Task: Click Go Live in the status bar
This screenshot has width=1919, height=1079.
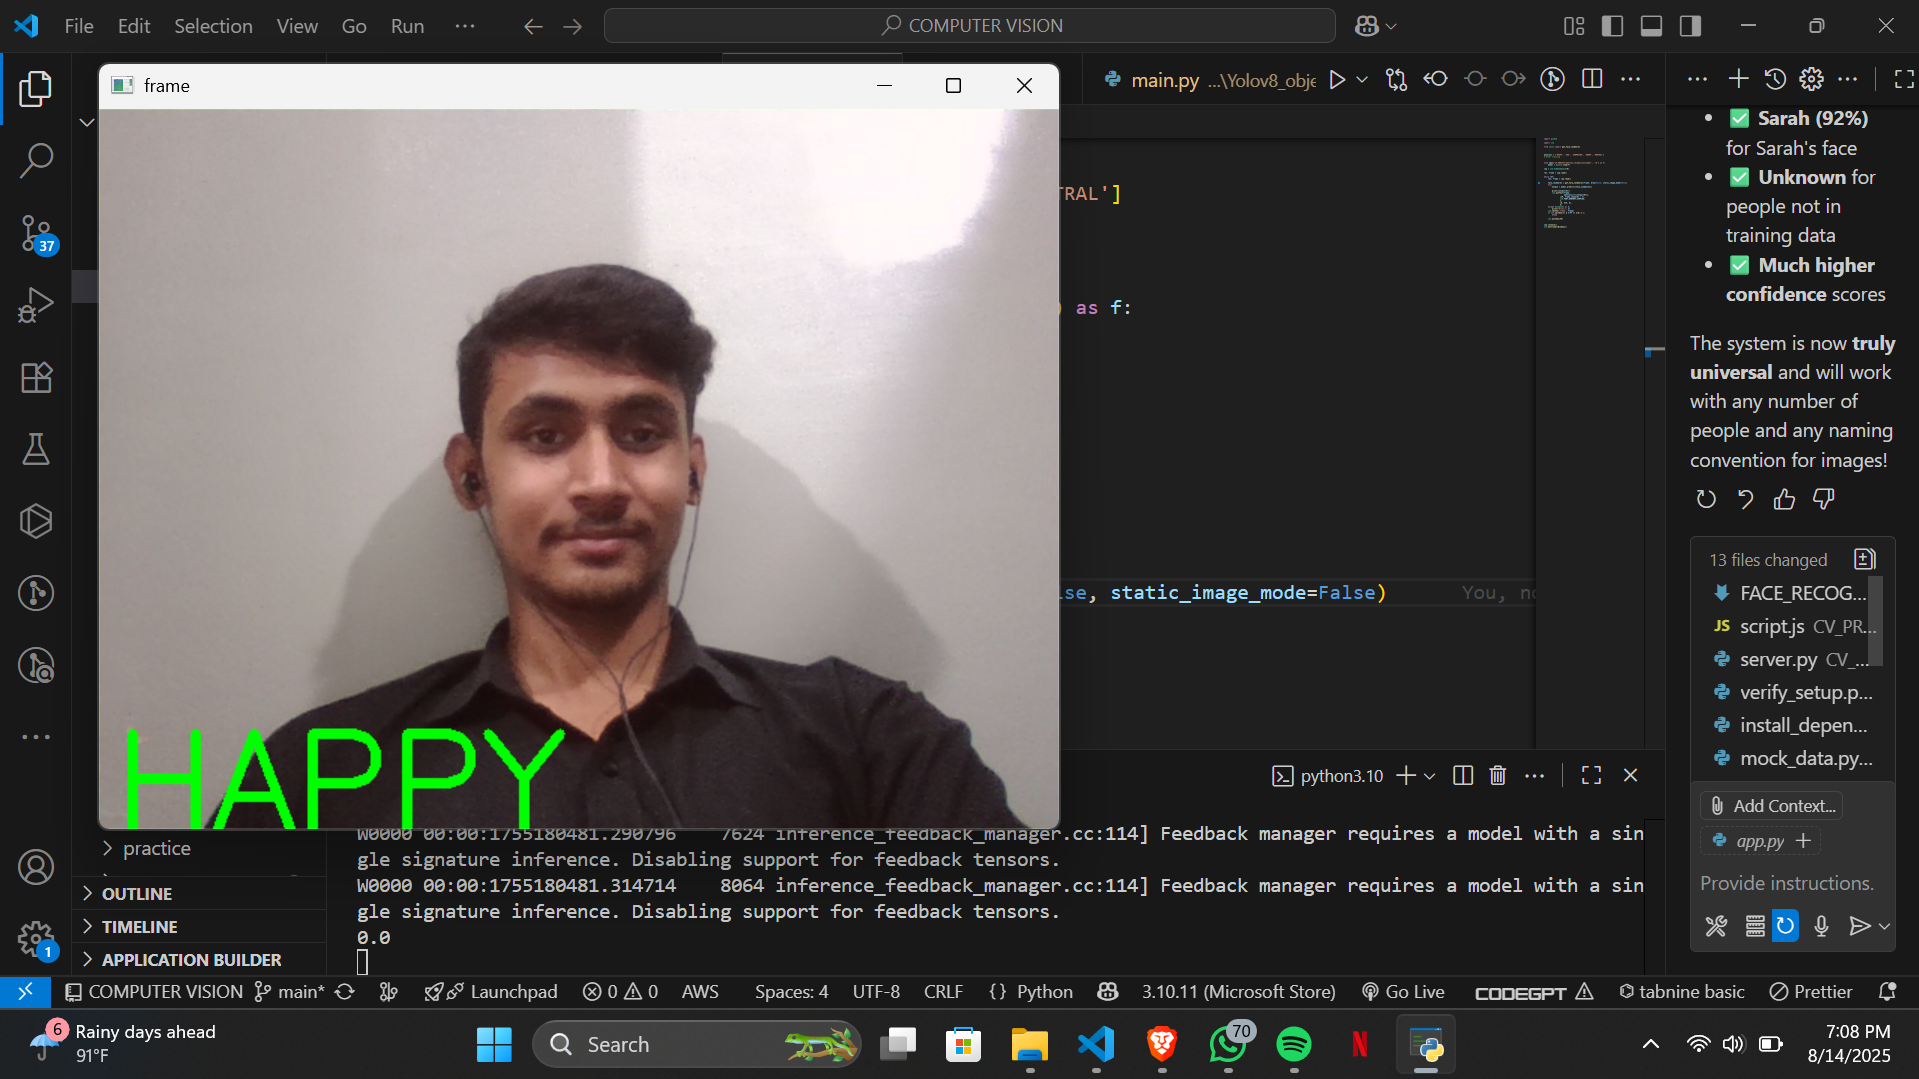Action: [x=1404, y=991]
